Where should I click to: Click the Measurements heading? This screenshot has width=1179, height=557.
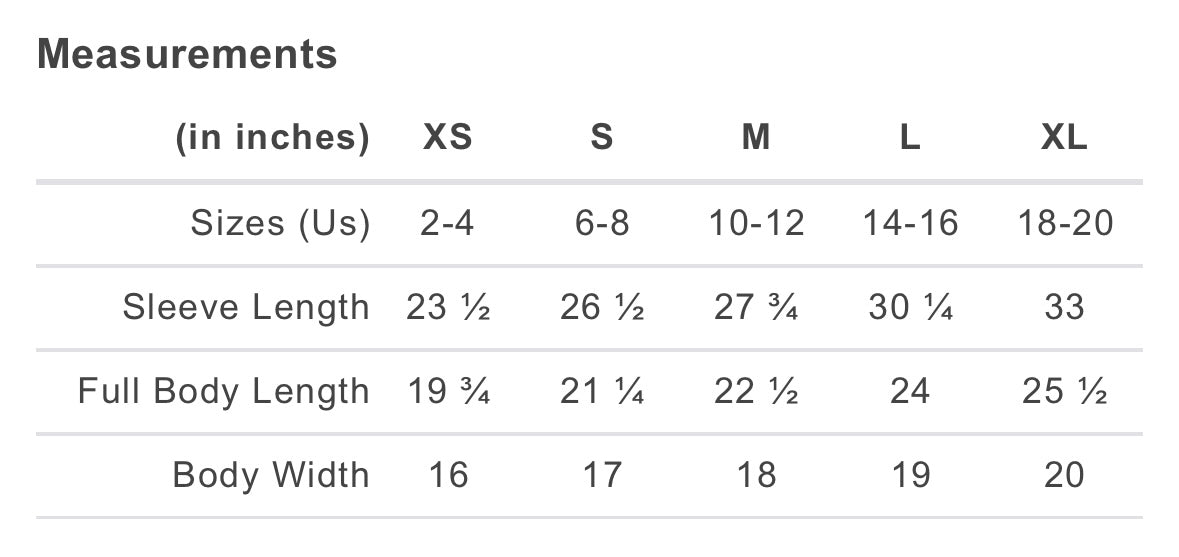[x=187, y=54]
